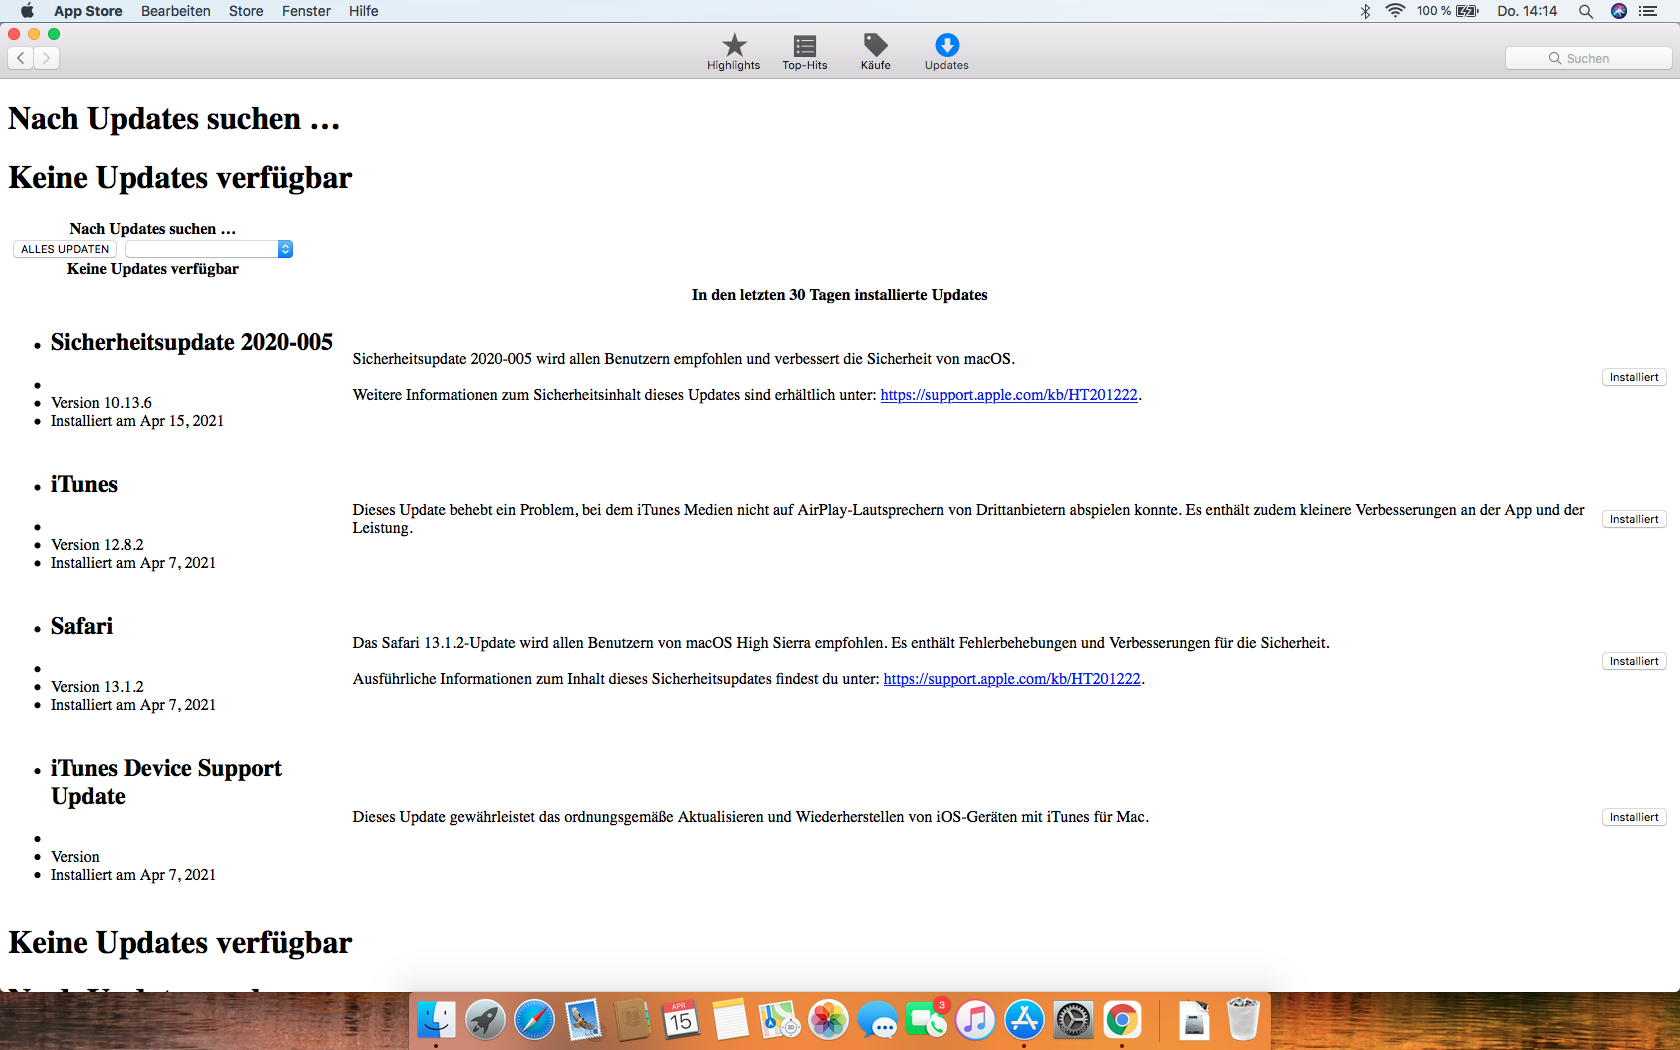Open FaceTime in the Dock
Viewport: 1680px width, 1050px height.
tap(926, 1020)
